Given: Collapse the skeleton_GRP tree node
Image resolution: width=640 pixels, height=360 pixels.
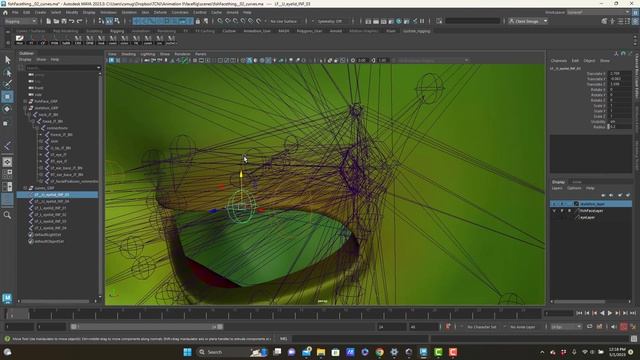Looking at the screenshot, I should click(25, 108).
